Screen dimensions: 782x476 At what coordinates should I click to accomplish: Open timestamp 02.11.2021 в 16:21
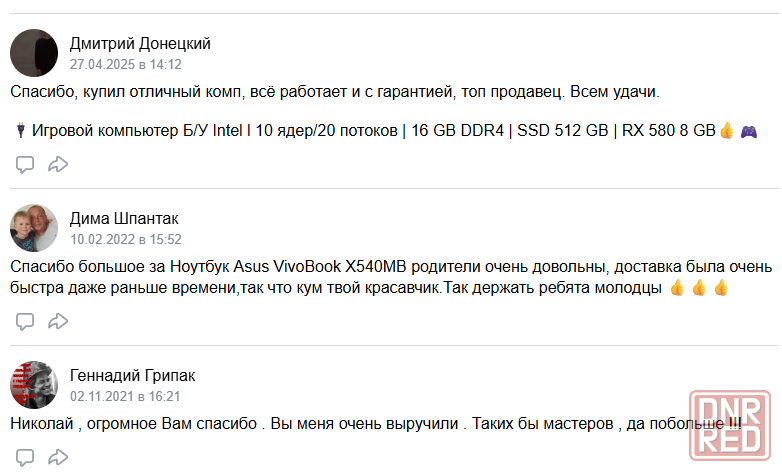pos(125,396)
